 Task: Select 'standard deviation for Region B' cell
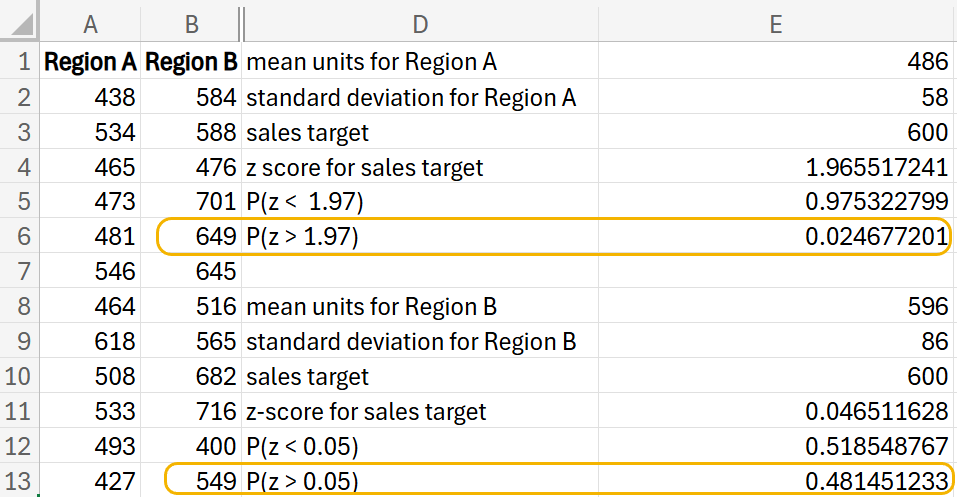tap(420, 342)
